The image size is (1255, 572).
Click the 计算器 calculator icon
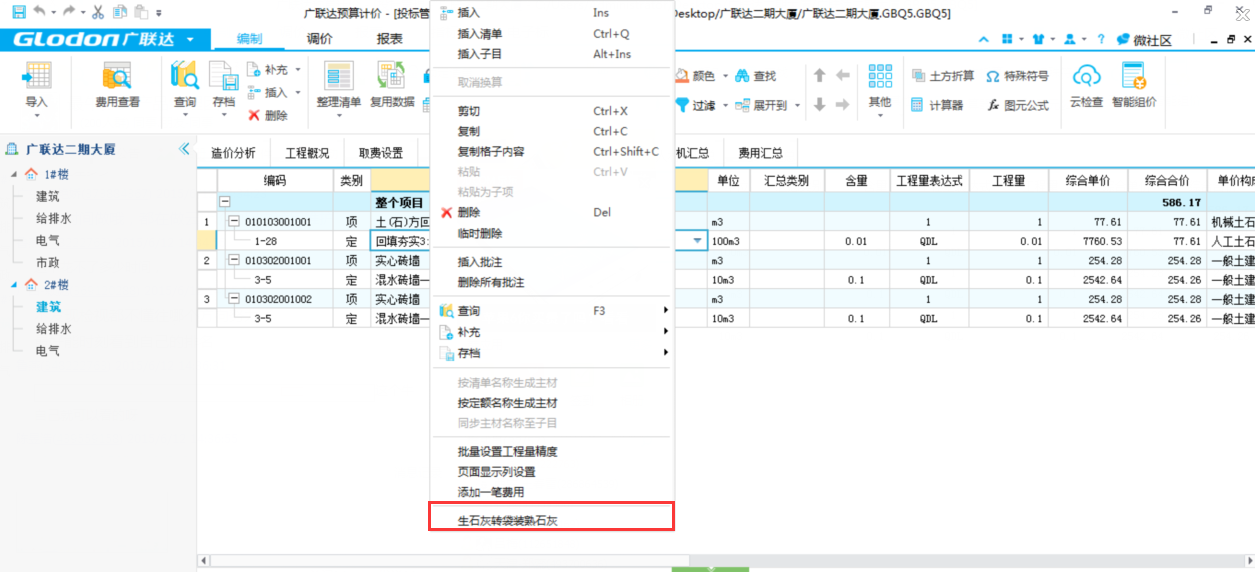coord(936,105)
